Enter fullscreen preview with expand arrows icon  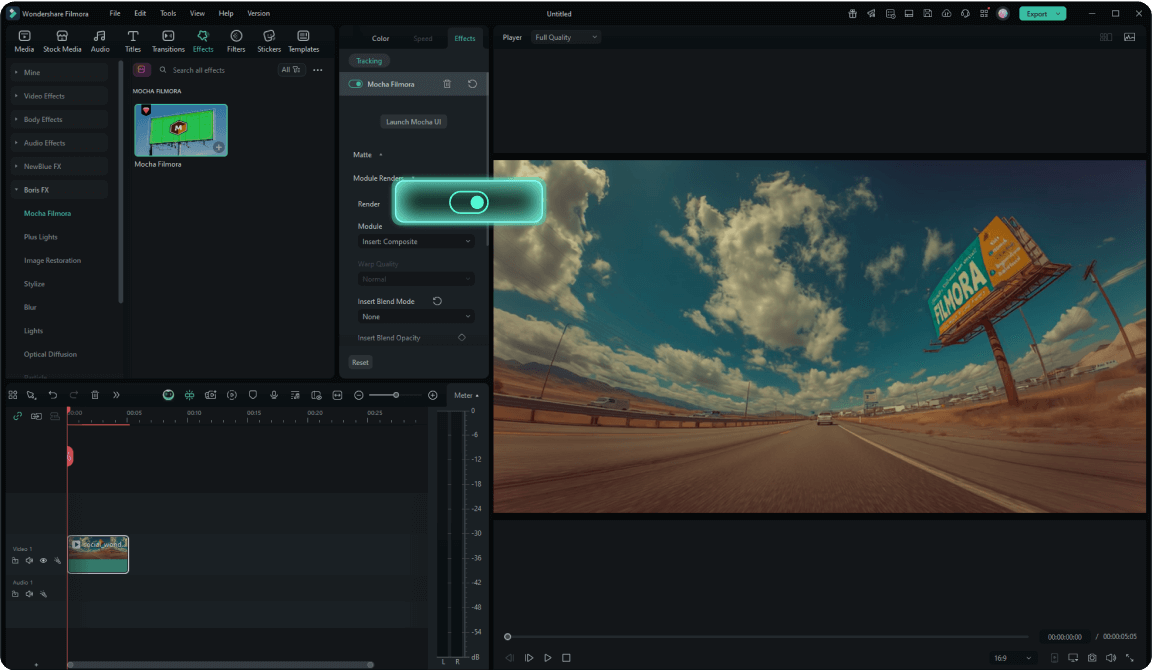pos(1130,658)
